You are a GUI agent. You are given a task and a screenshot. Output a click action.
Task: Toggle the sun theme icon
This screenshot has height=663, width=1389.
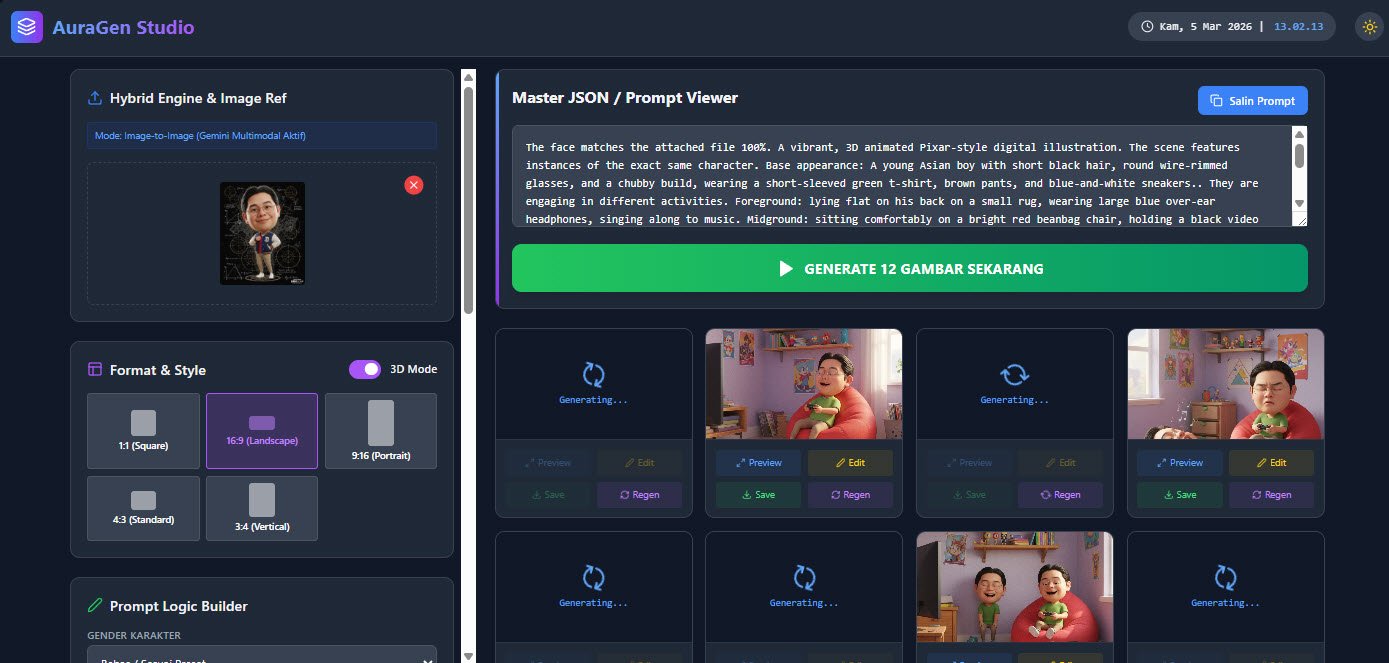point(1369,27)
